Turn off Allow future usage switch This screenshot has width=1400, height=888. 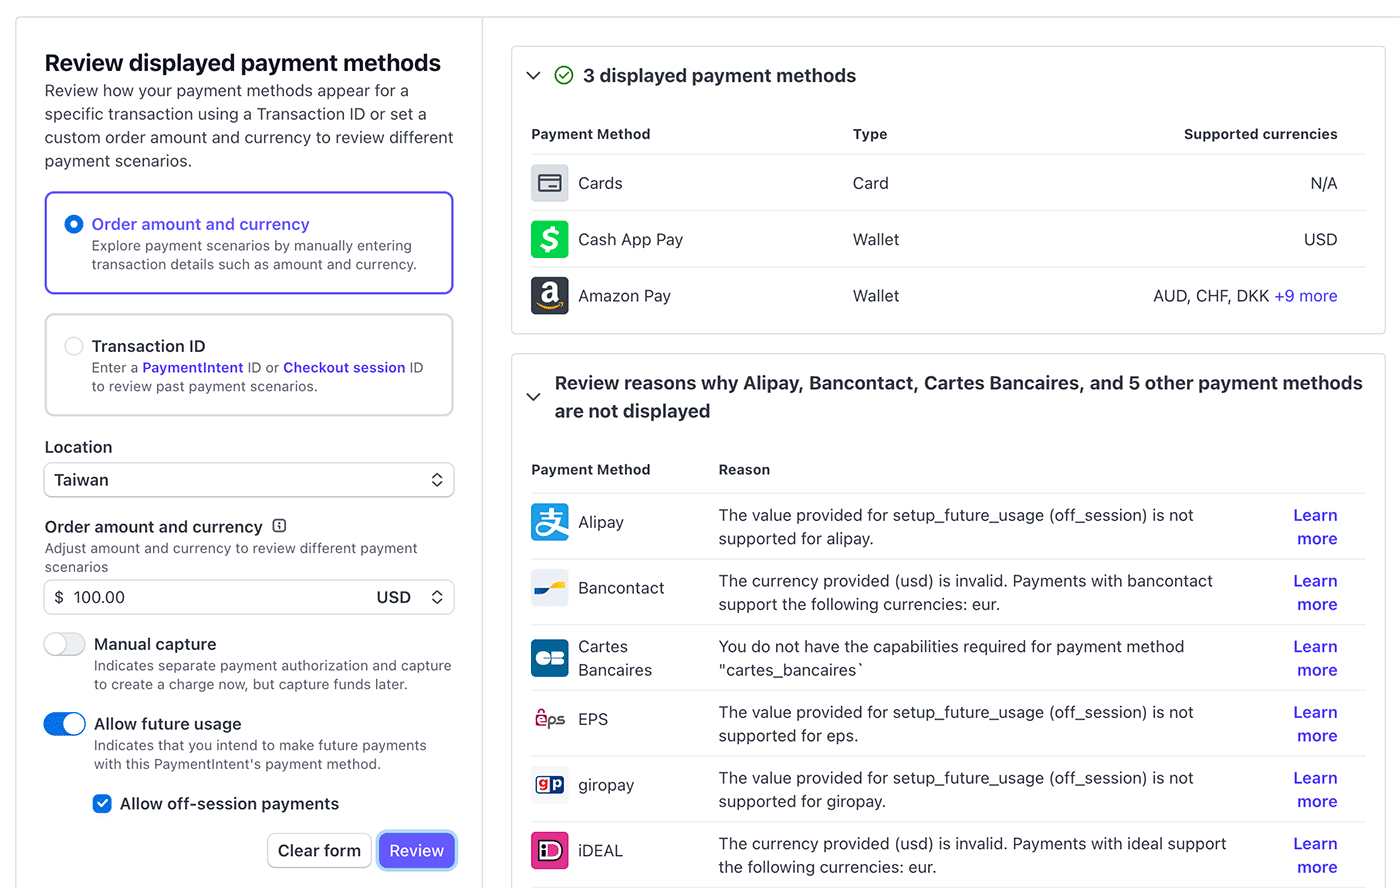(x=65, y=724)
